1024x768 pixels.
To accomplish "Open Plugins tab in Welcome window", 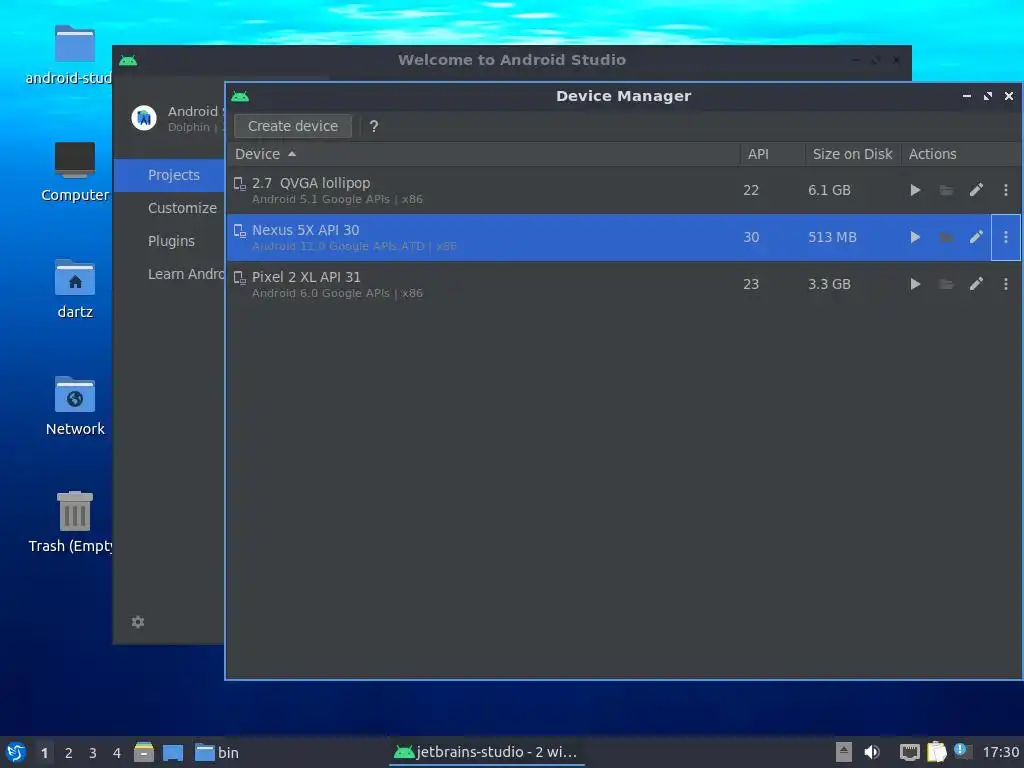I will click(x=171, y=241).
